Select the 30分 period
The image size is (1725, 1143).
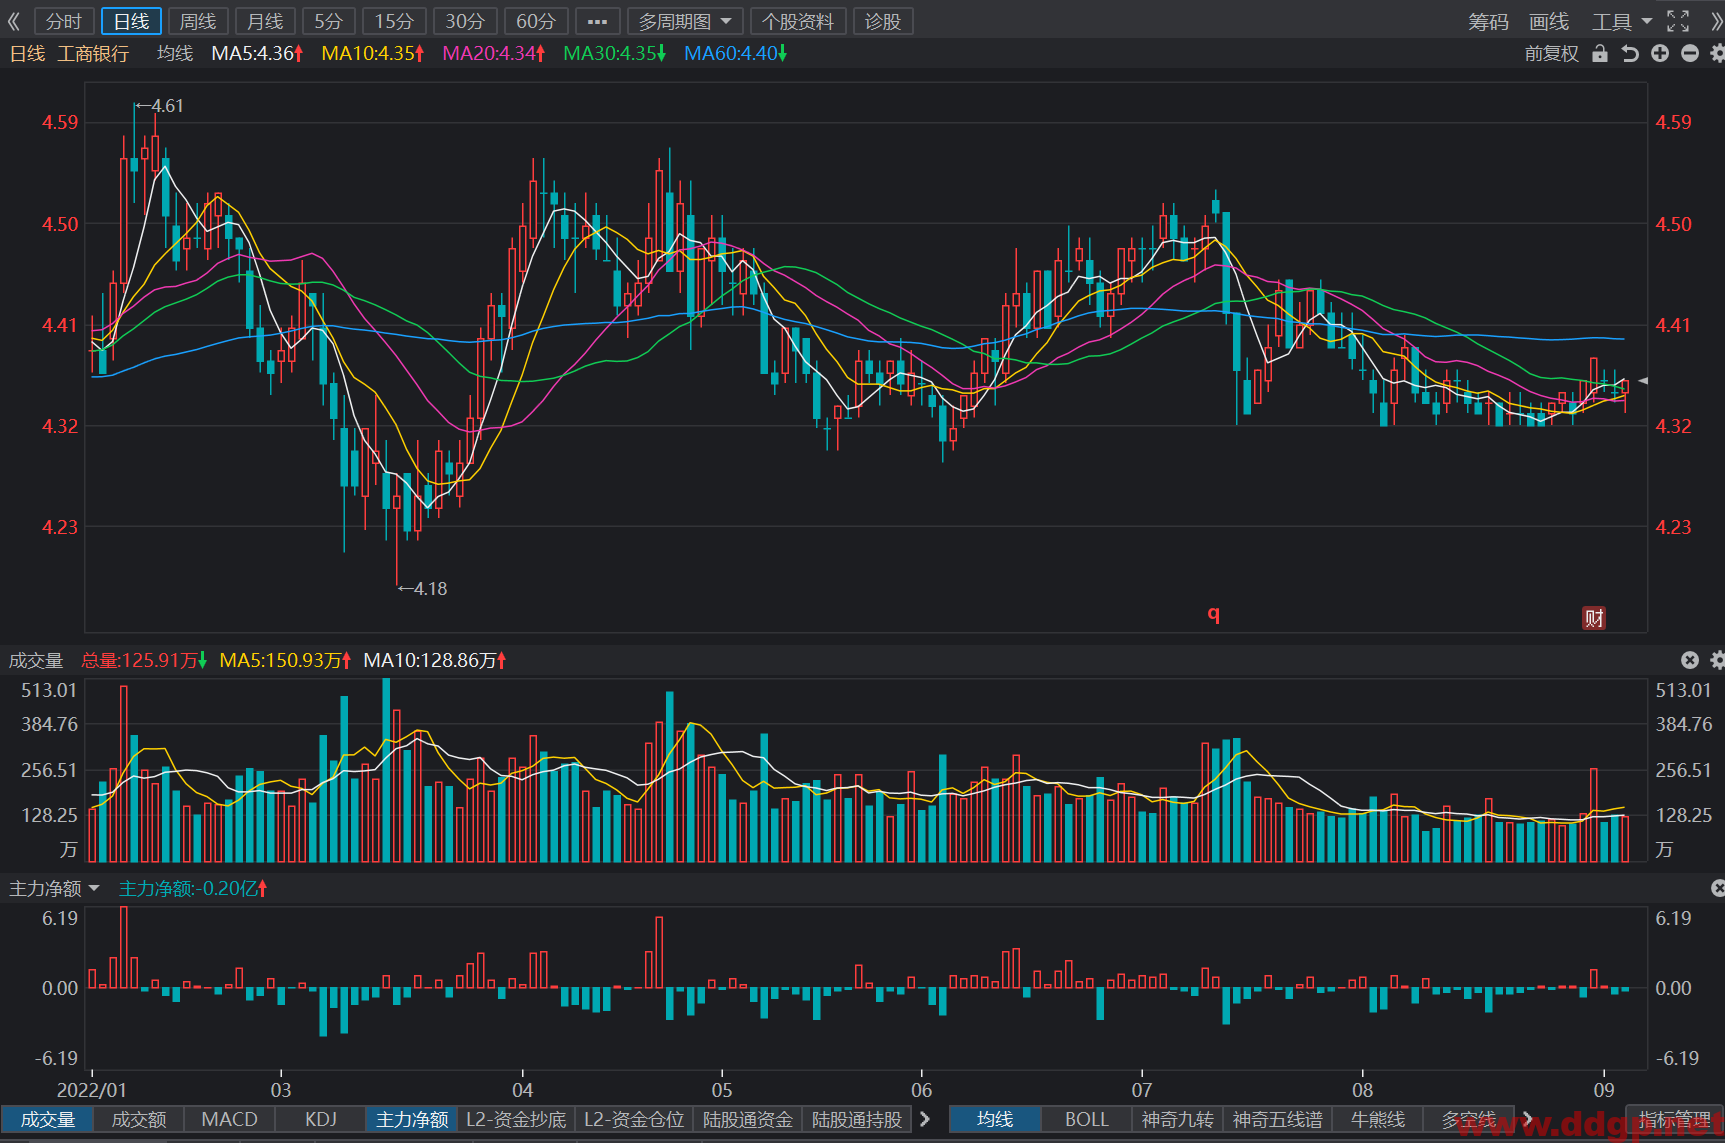coord(465,21)
